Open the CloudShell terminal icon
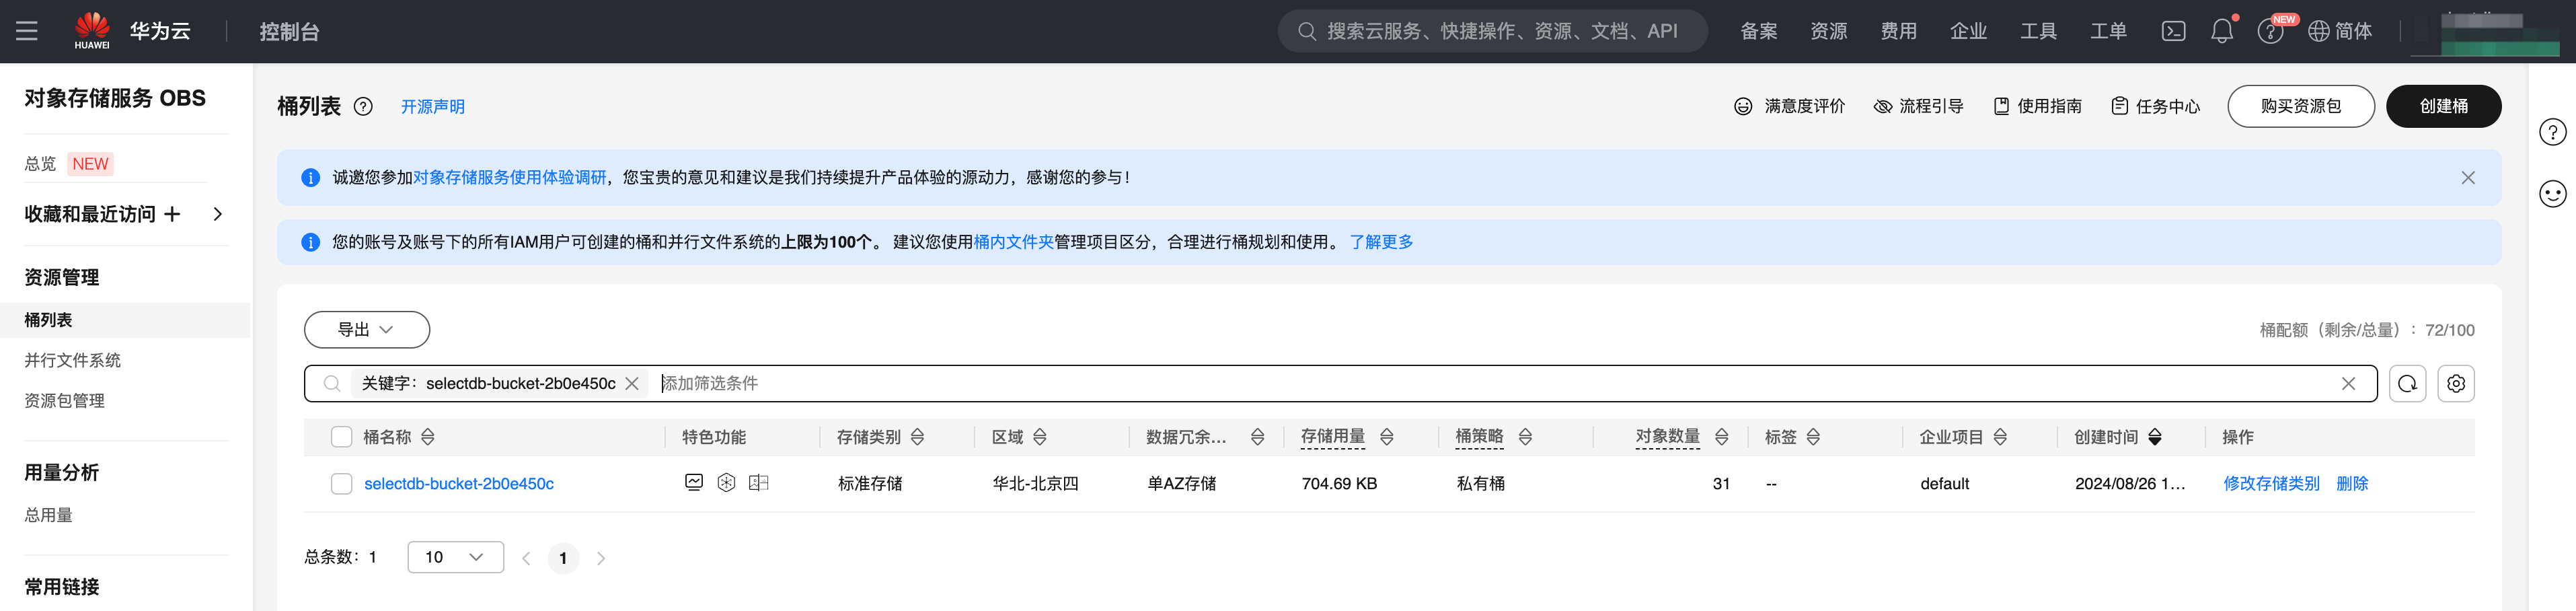 (2173, 31)
